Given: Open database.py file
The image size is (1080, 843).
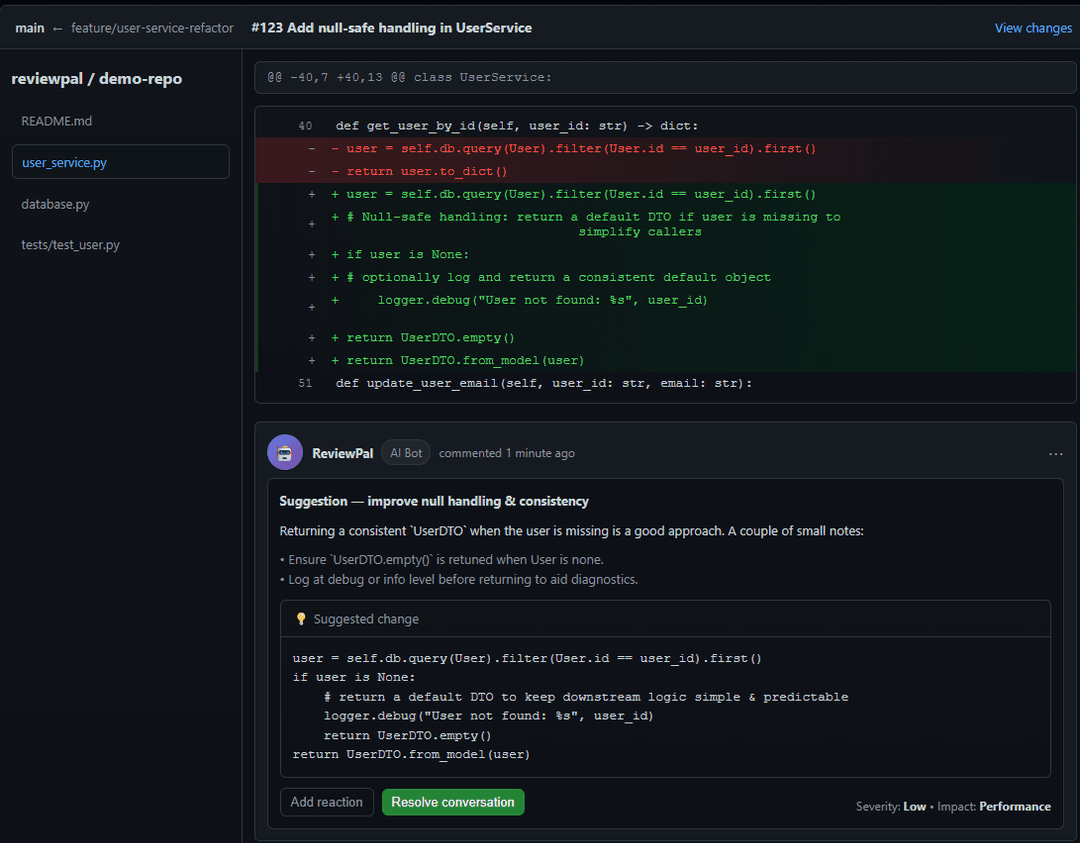Looking at the screenshot, I should 55,204.
